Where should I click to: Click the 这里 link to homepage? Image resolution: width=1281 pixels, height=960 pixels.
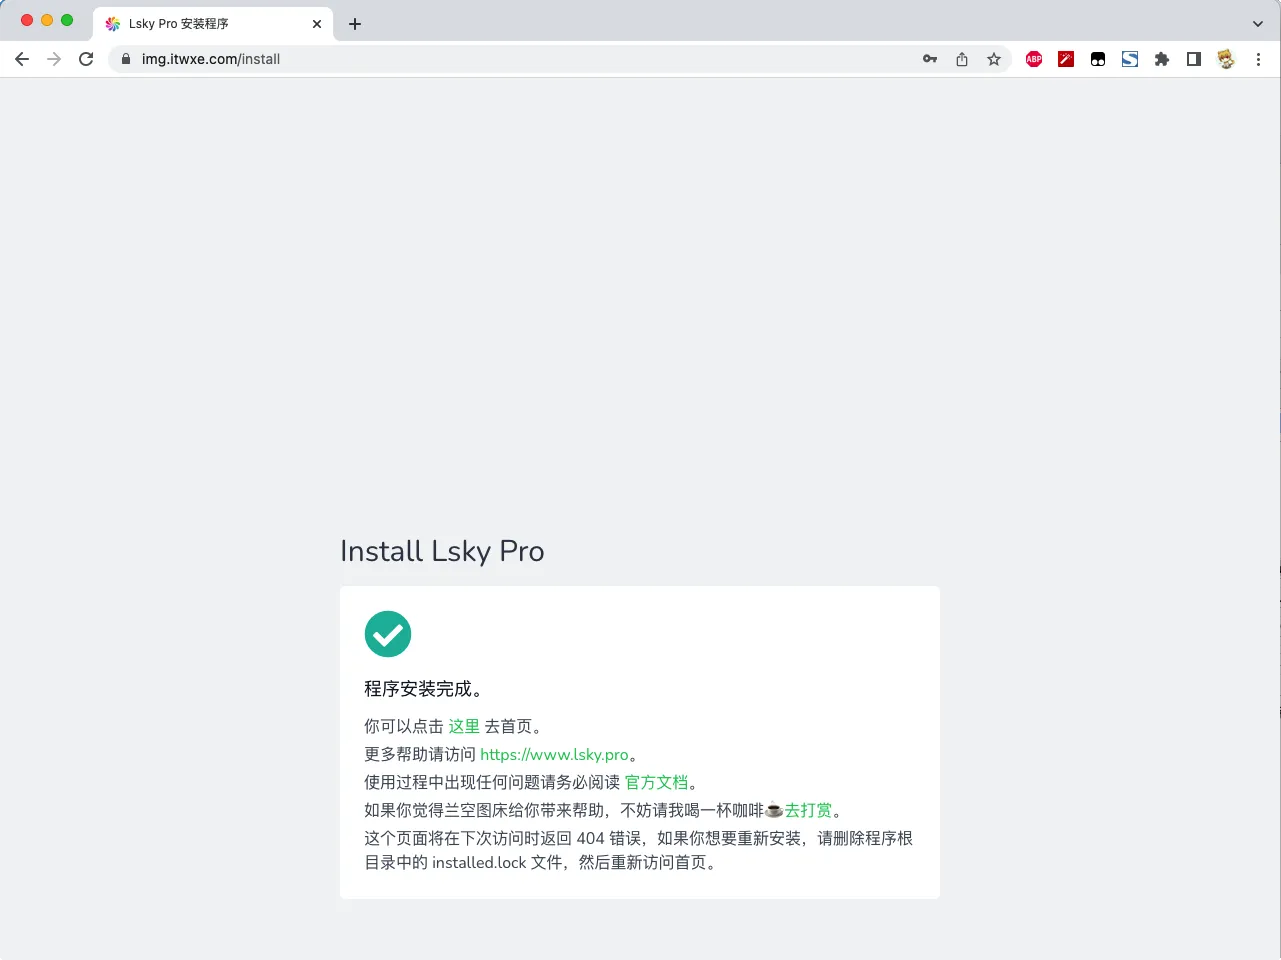tap(464, 726)
